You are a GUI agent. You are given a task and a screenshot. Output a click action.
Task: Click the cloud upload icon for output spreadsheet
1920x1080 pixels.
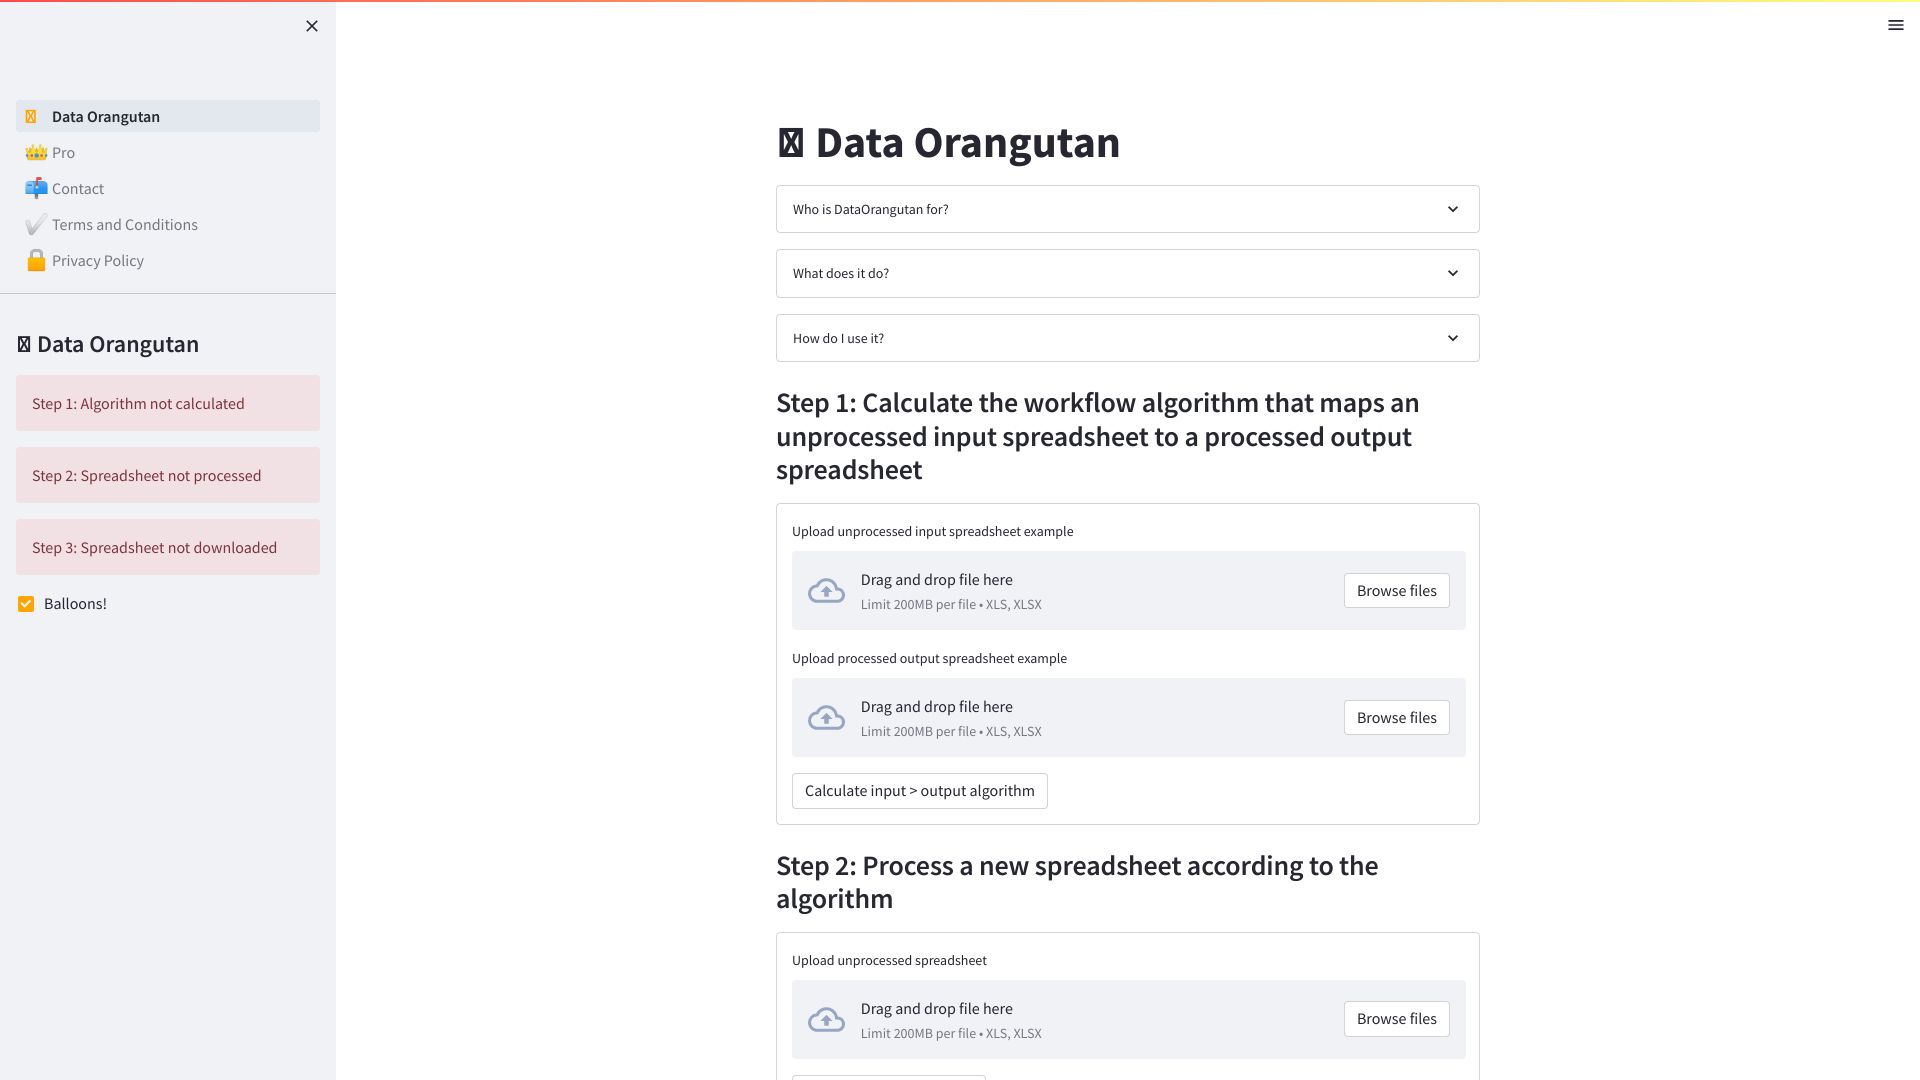(826, 717)
